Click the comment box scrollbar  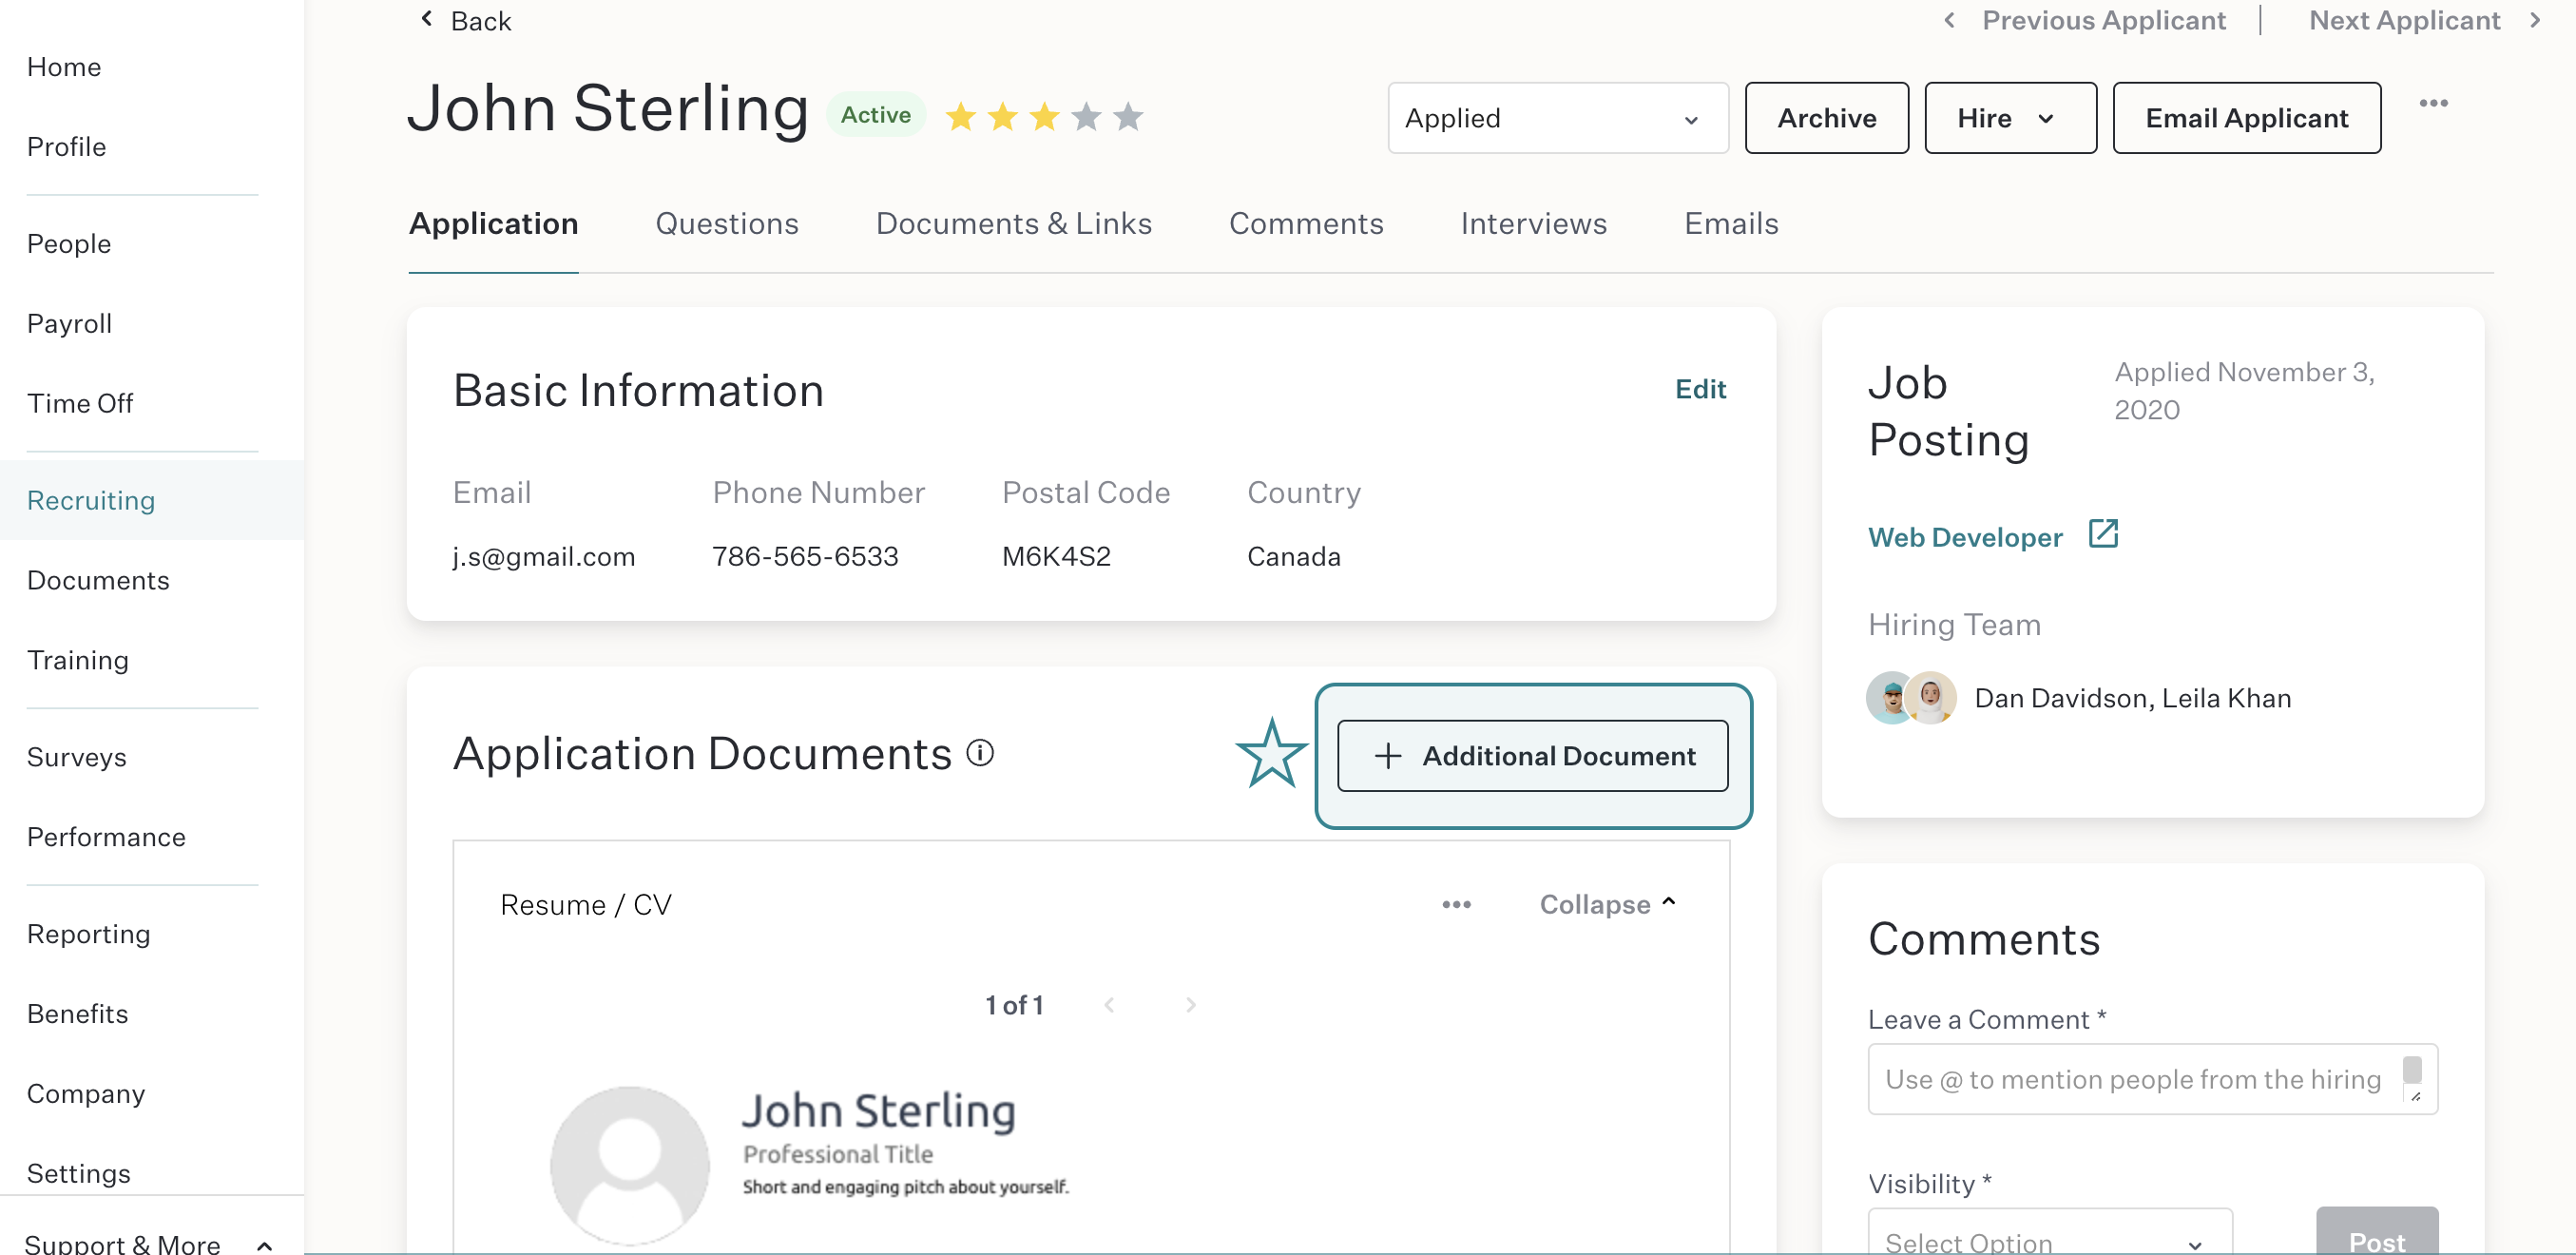point(2413,1070)
